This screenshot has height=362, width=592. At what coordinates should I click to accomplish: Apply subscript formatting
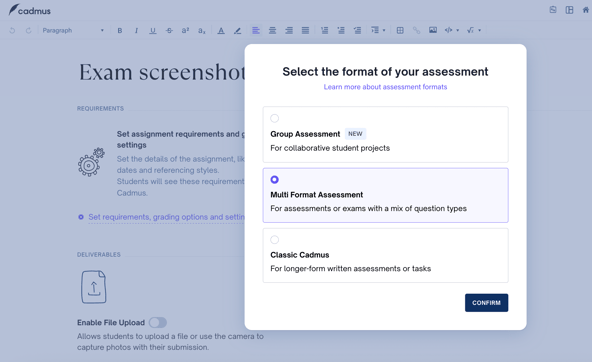tap(202, 31)
